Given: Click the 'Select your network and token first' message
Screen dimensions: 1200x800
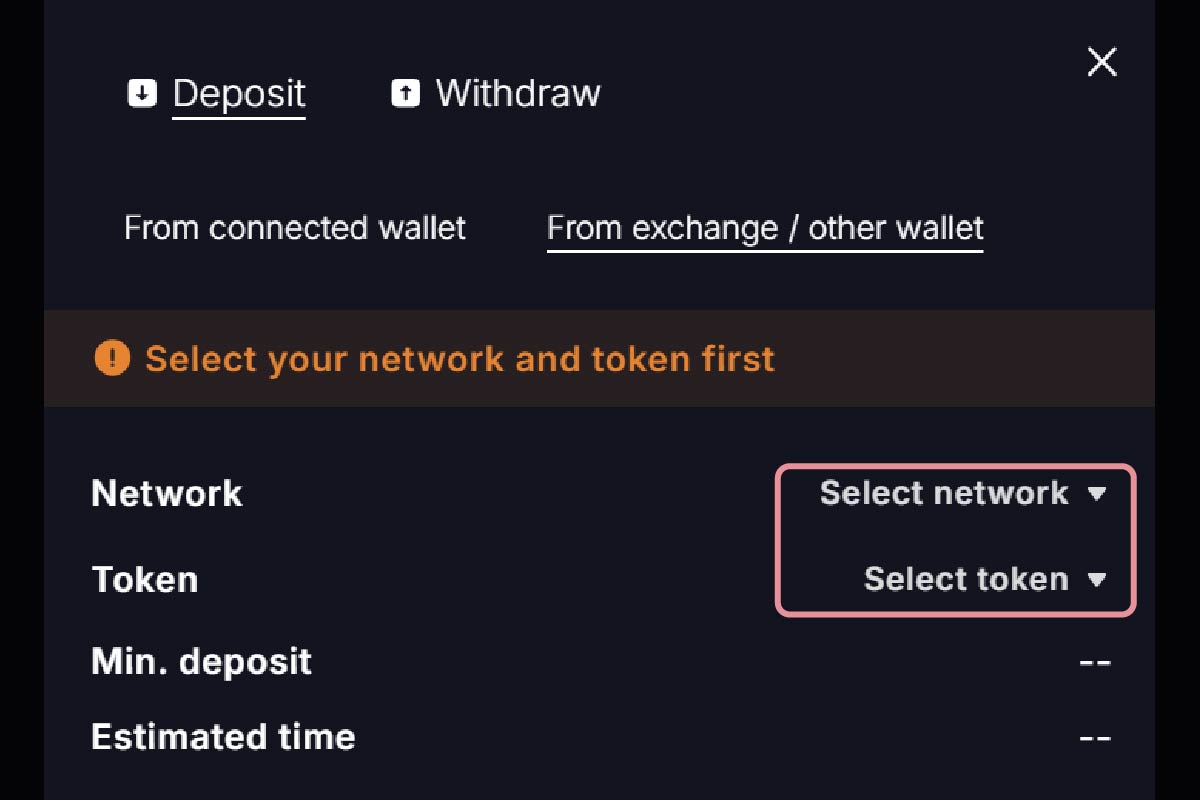Looking at the screenshot, I should [x=460, y=358].
